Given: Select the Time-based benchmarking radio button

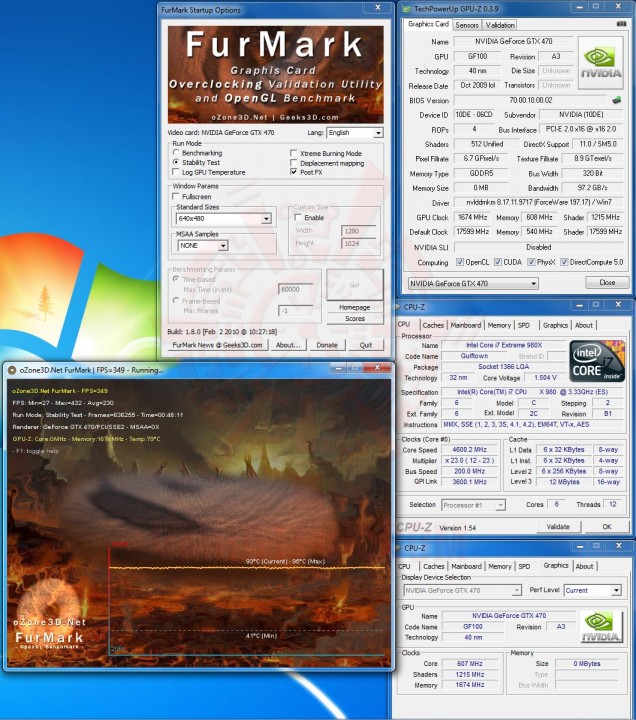Looking at the screenshot, I should [x=175, y=279].
